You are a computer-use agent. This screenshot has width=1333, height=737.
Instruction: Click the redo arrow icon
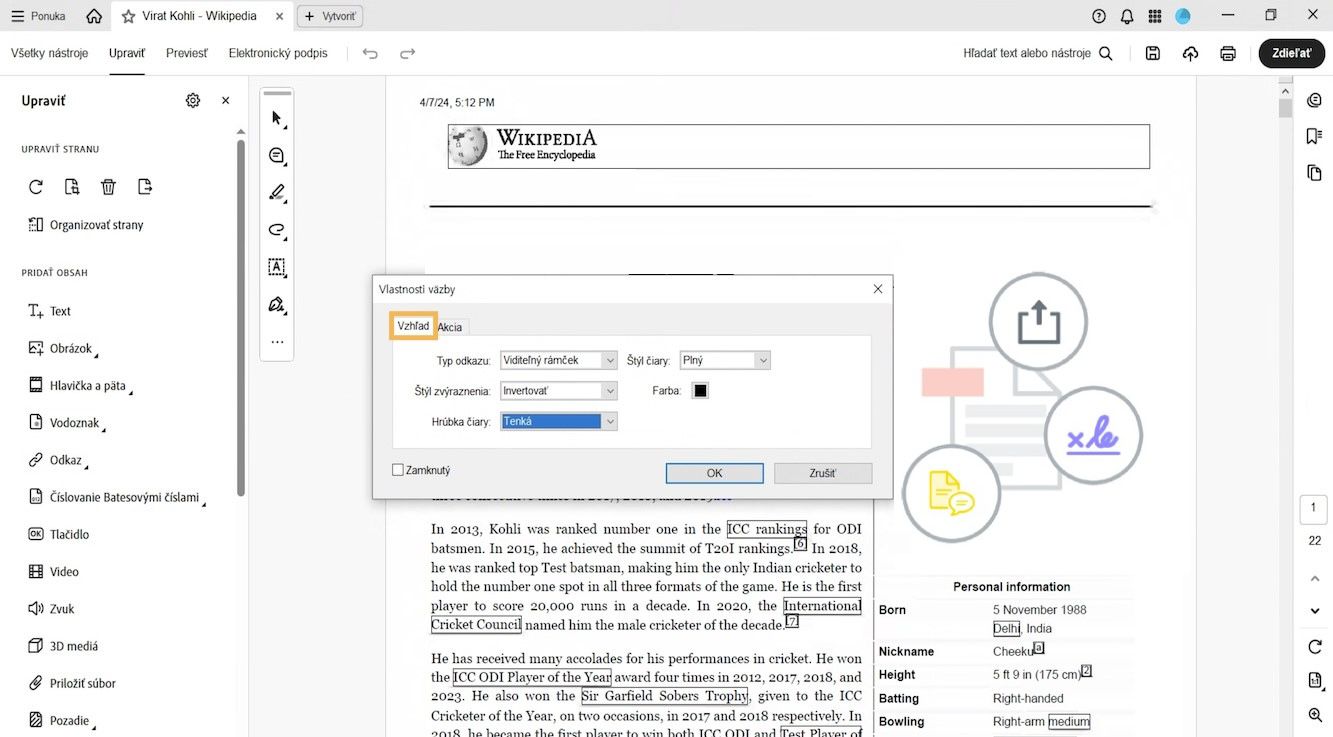coord(407,54)
